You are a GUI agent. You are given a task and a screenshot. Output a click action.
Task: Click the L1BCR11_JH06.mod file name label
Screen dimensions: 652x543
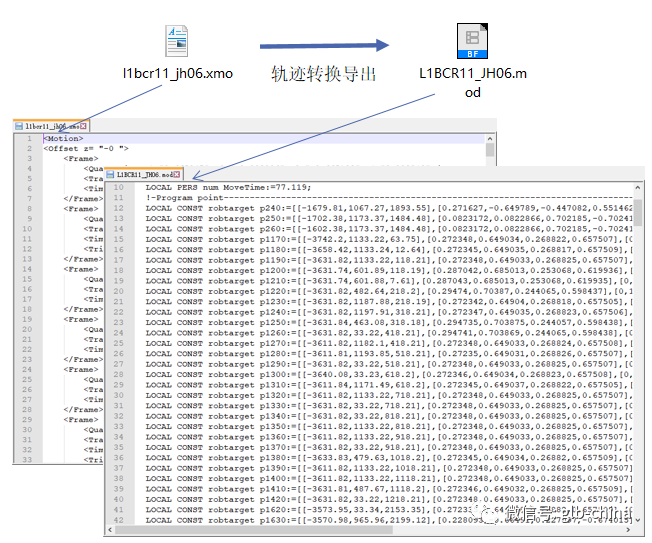[x=473, y=82]
